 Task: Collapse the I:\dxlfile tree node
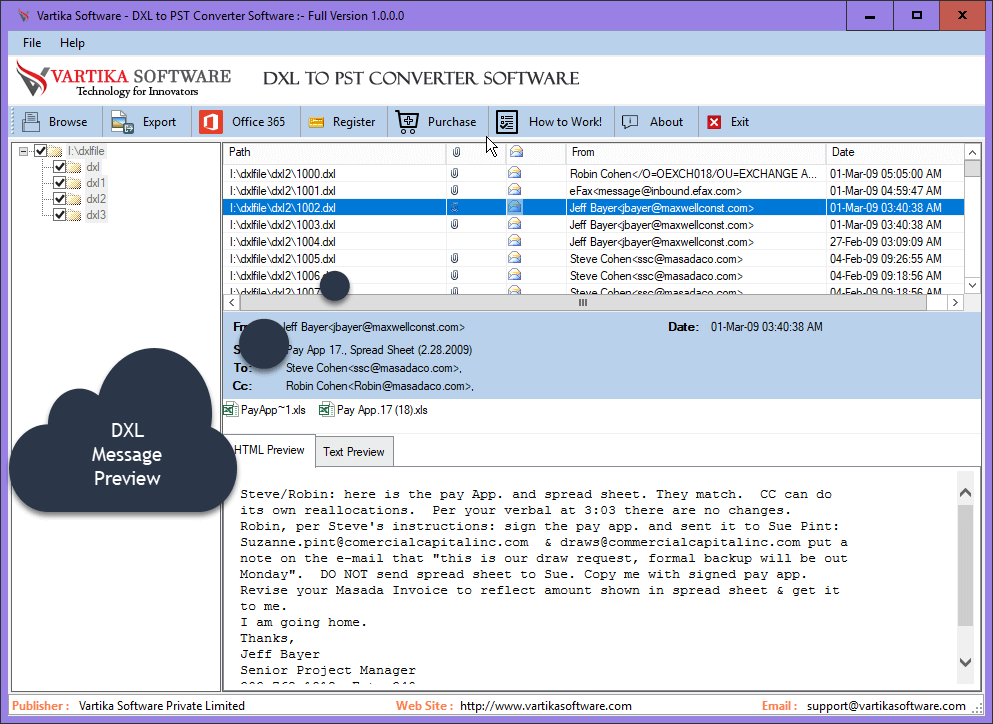[23, 151]
